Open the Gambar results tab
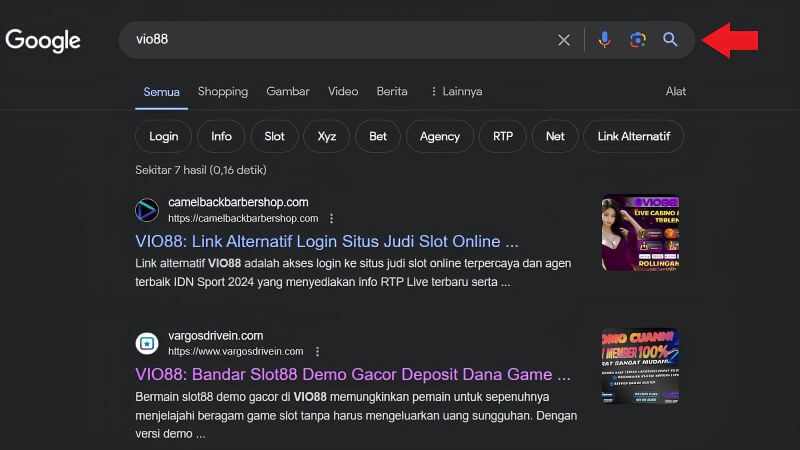Screen dimensions: 800x450 pos(288,91)
